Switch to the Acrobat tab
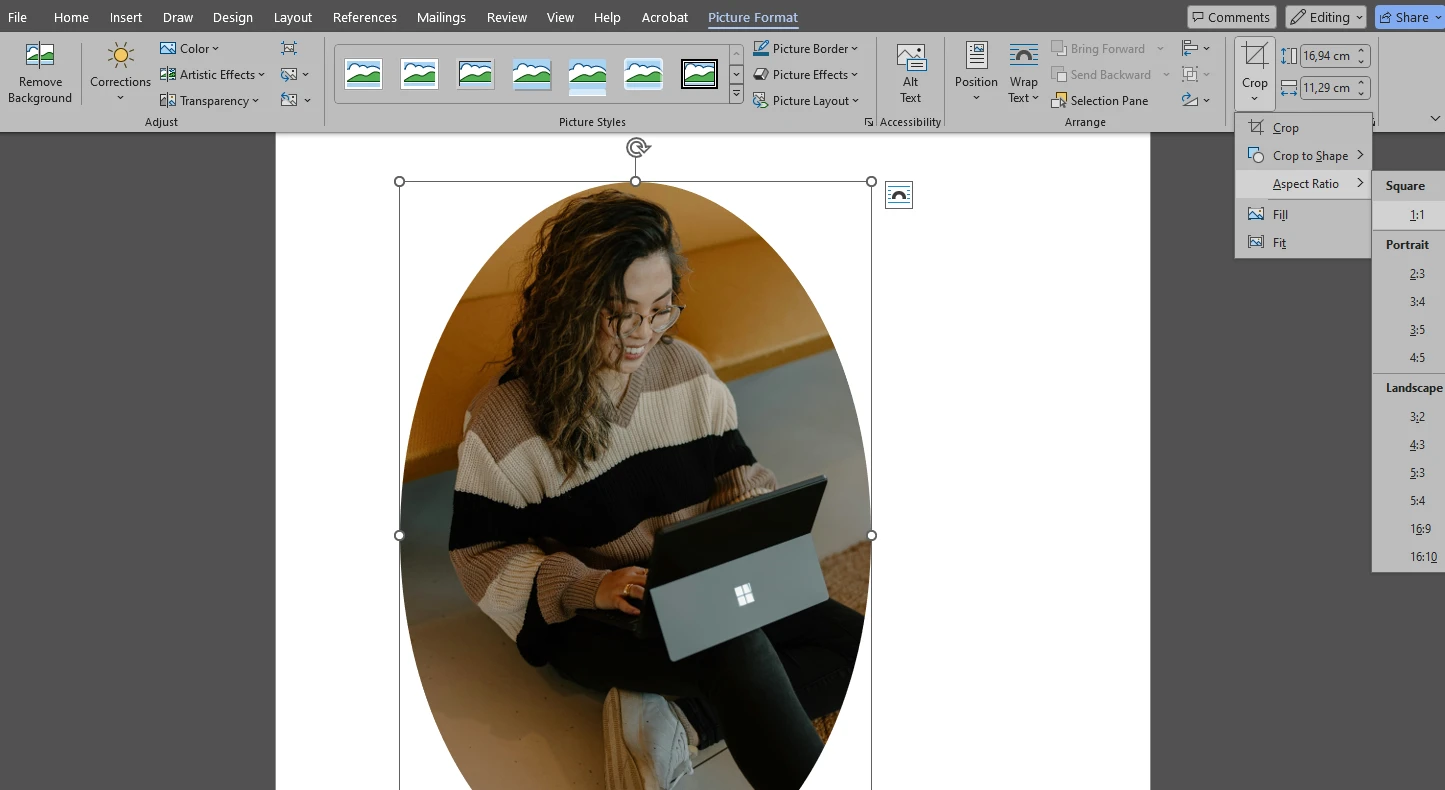 [665, 17]
